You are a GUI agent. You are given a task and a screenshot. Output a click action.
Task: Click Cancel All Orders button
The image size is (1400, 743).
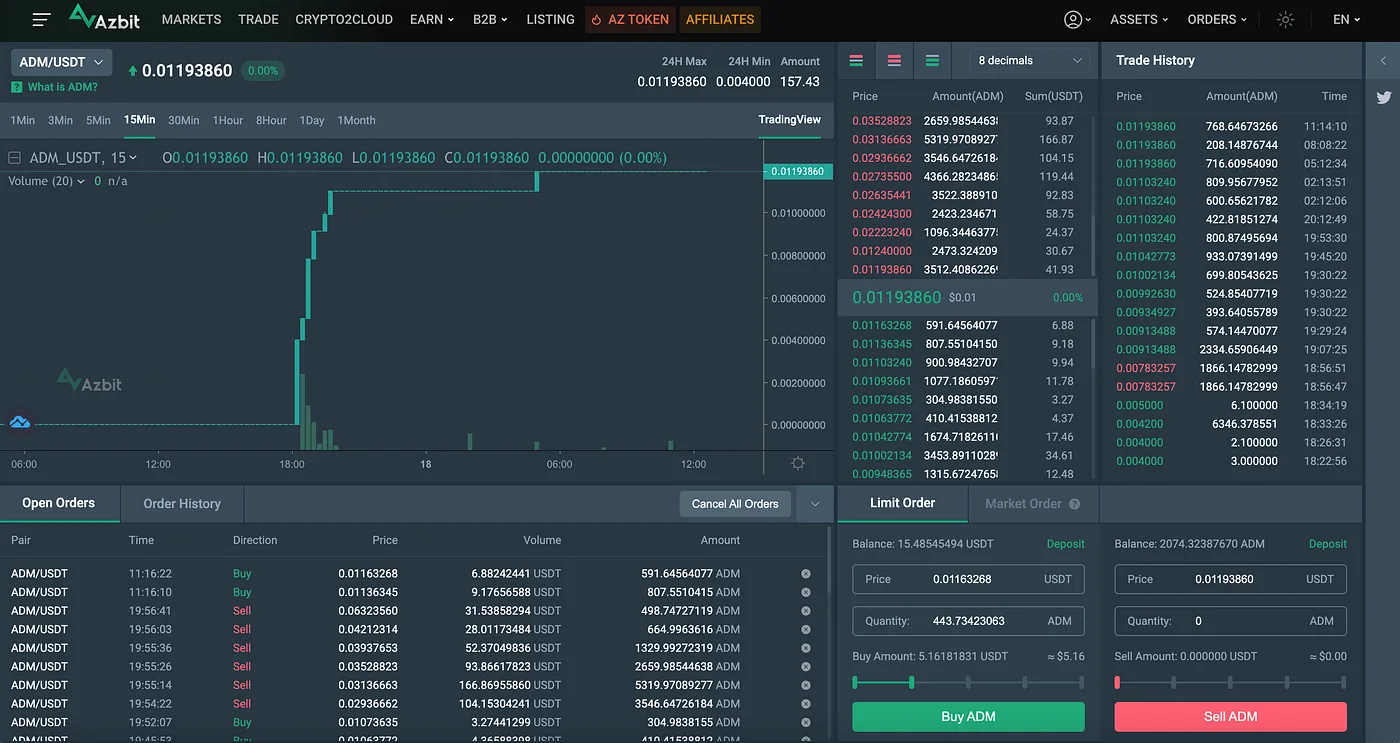735,504
